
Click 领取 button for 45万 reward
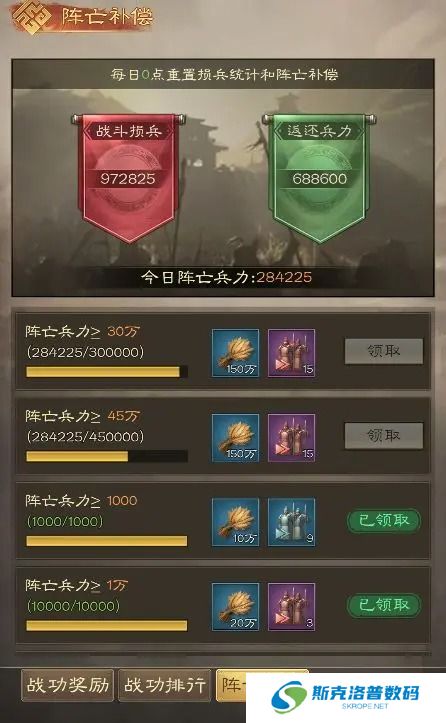(x=384, y=436)
